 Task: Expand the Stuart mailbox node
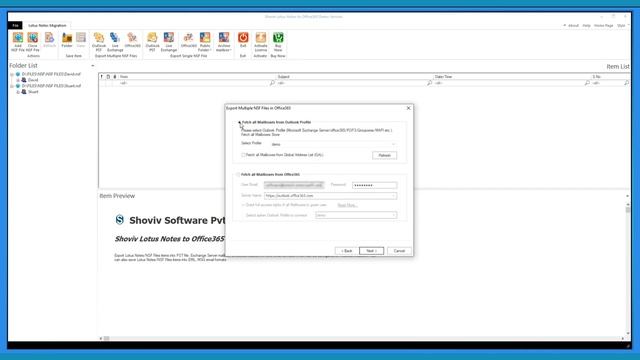pos(18,92)
